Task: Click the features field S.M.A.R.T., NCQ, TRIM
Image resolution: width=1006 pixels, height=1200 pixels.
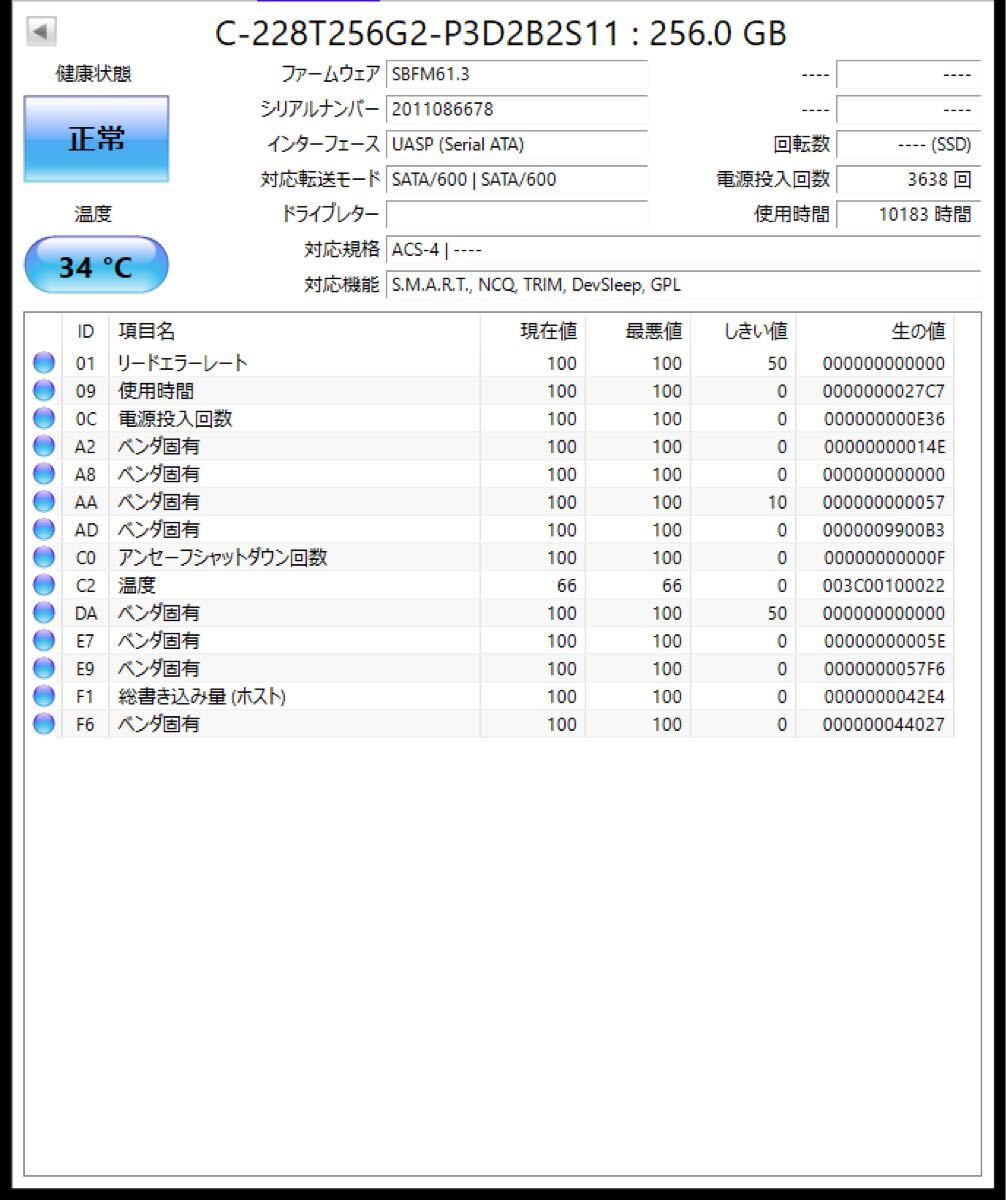Action: coord(683,285)
